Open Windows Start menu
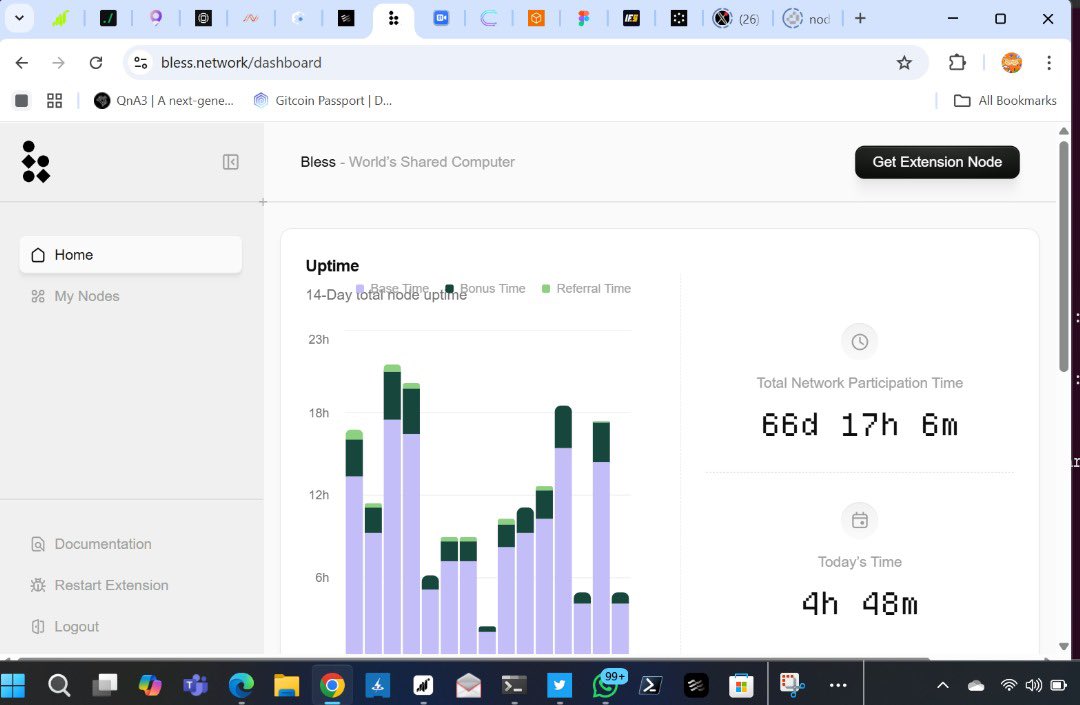 [x=13, y=685]
